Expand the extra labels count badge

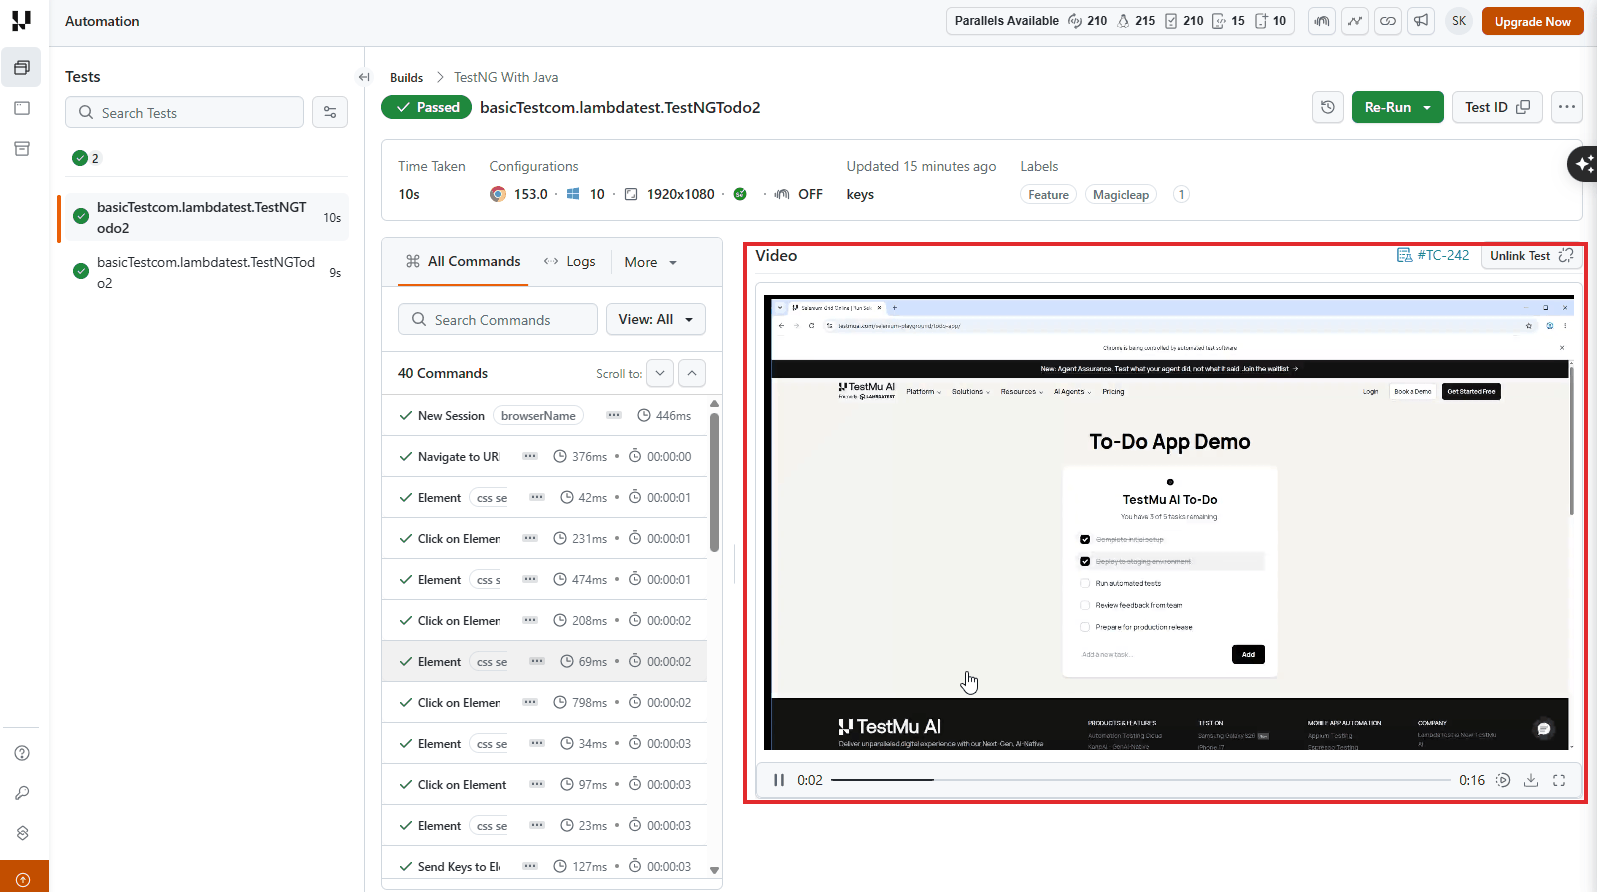coord(1181,194)
